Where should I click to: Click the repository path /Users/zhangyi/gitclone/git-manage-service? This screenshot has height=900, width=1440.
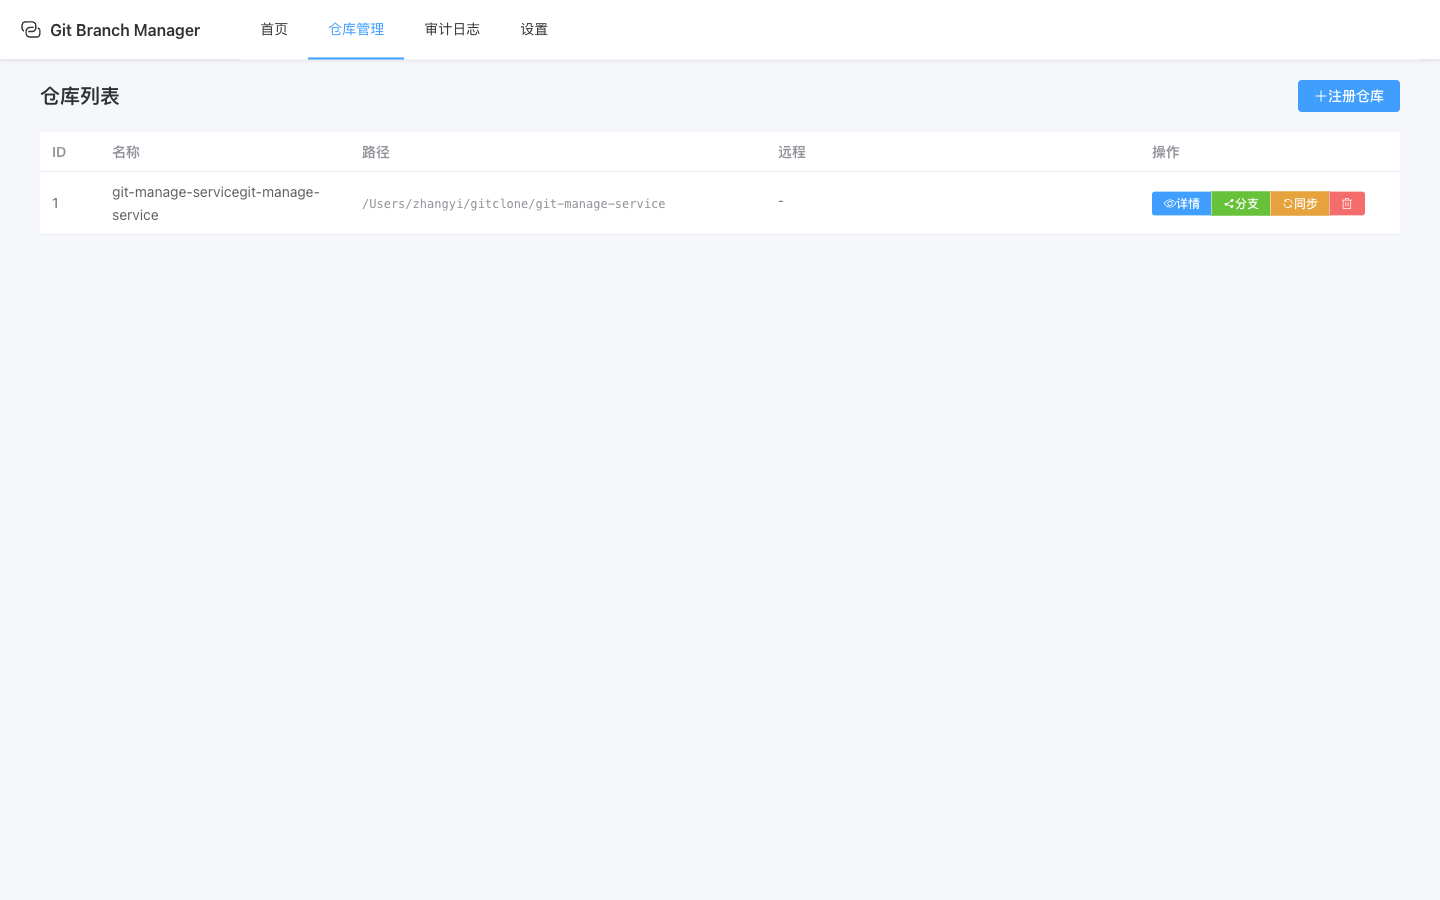514,203
